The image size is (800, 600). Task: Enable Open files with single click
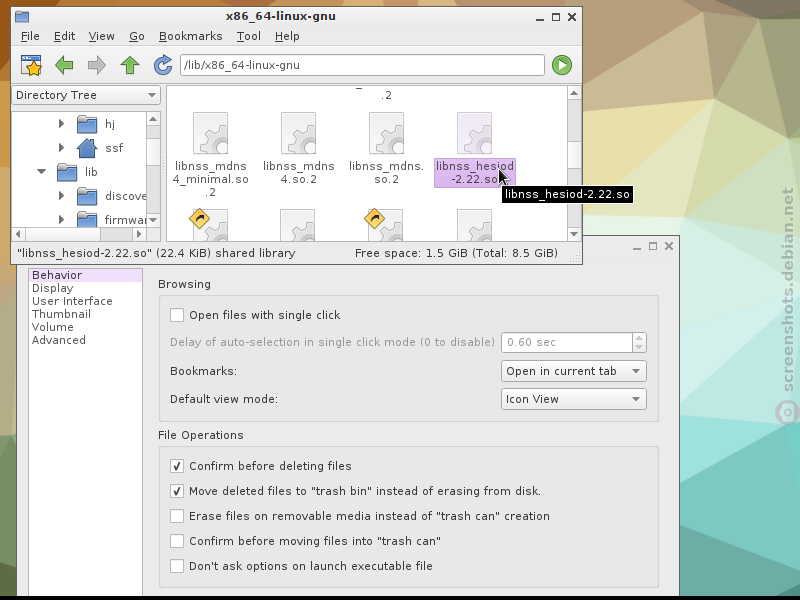[x=177, y=315]
